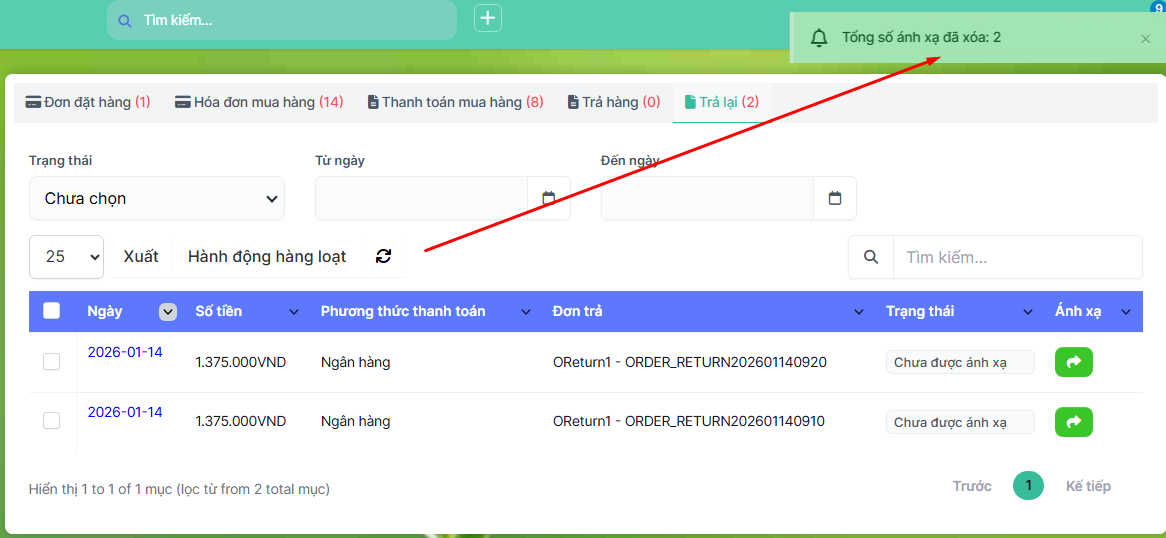The image size is (1166, 538).
Task: Focus the table Tìm kiếm search field
Action: [x=1016, y=257]
